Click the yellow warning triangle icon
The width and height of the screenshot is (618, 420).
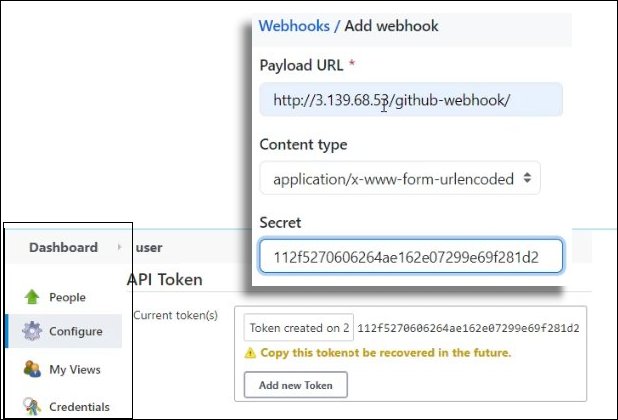[250, 353]
